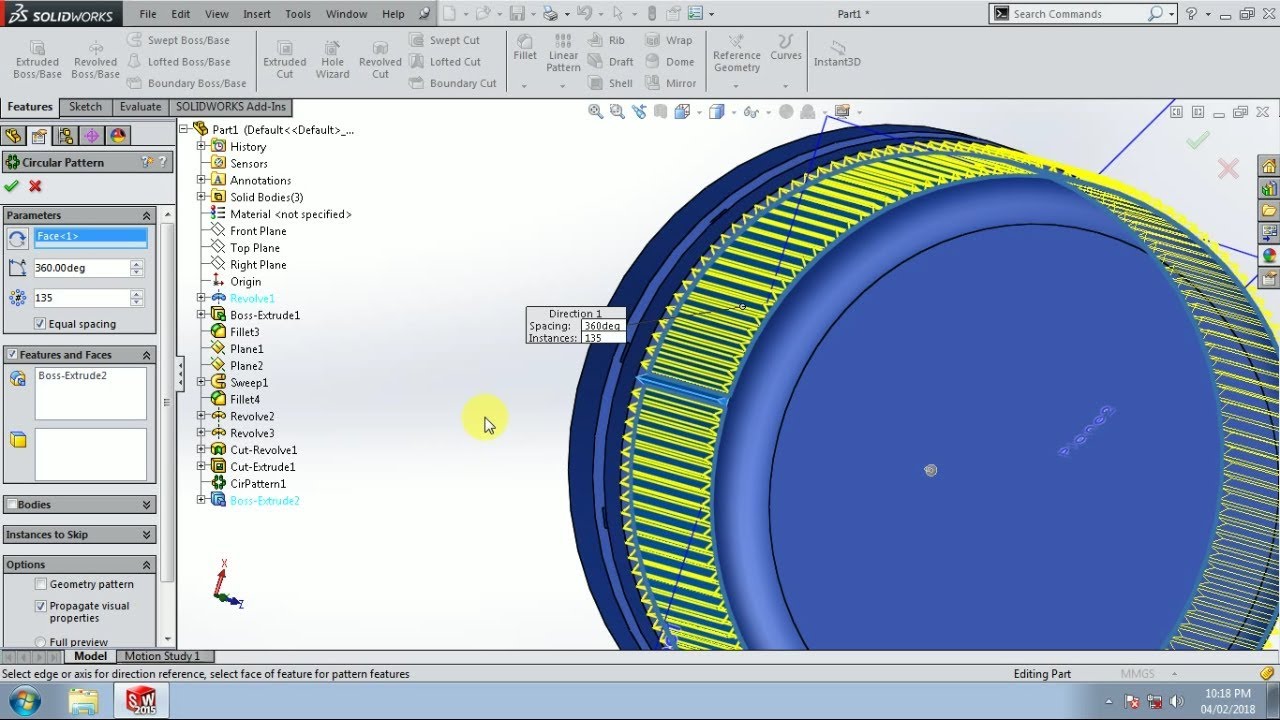Viewport: 1280px width, 720px height.
Task: Select the Linear Pattern tool
Action: [563, 54]
